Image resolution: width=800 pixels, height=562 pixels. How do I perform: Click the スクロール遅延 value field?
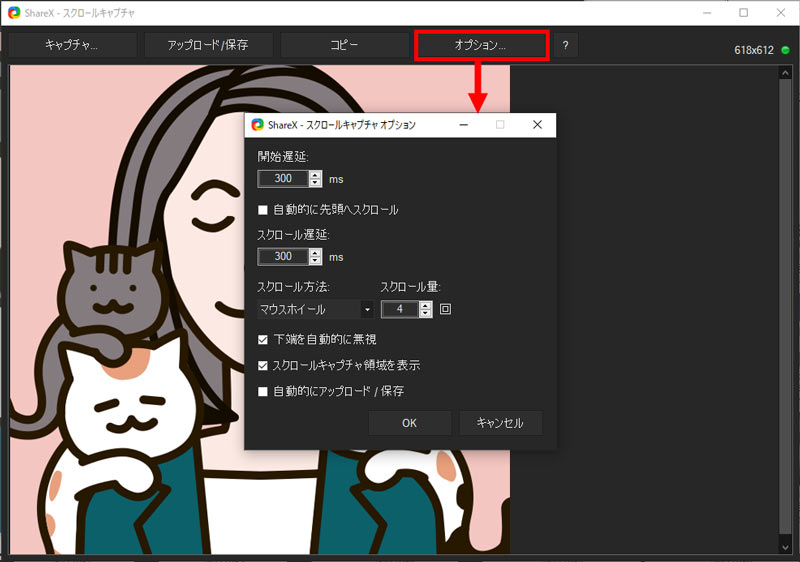click(283, 257)
